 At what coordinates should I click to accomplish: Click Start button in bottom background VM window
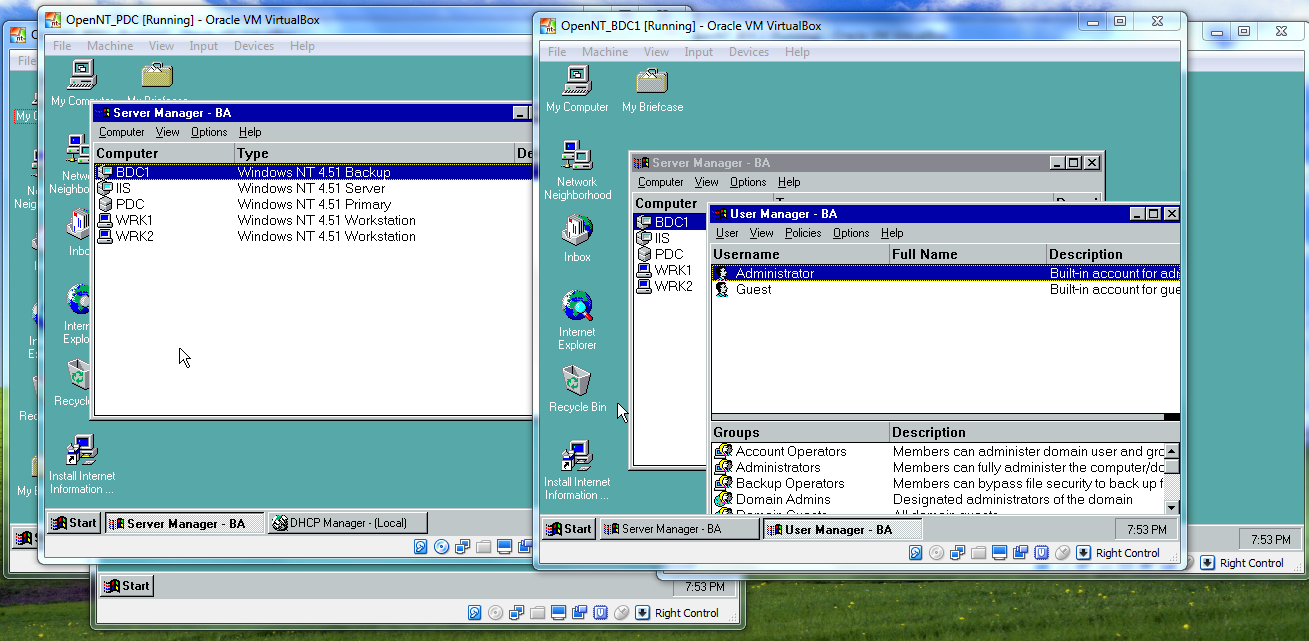127,586
